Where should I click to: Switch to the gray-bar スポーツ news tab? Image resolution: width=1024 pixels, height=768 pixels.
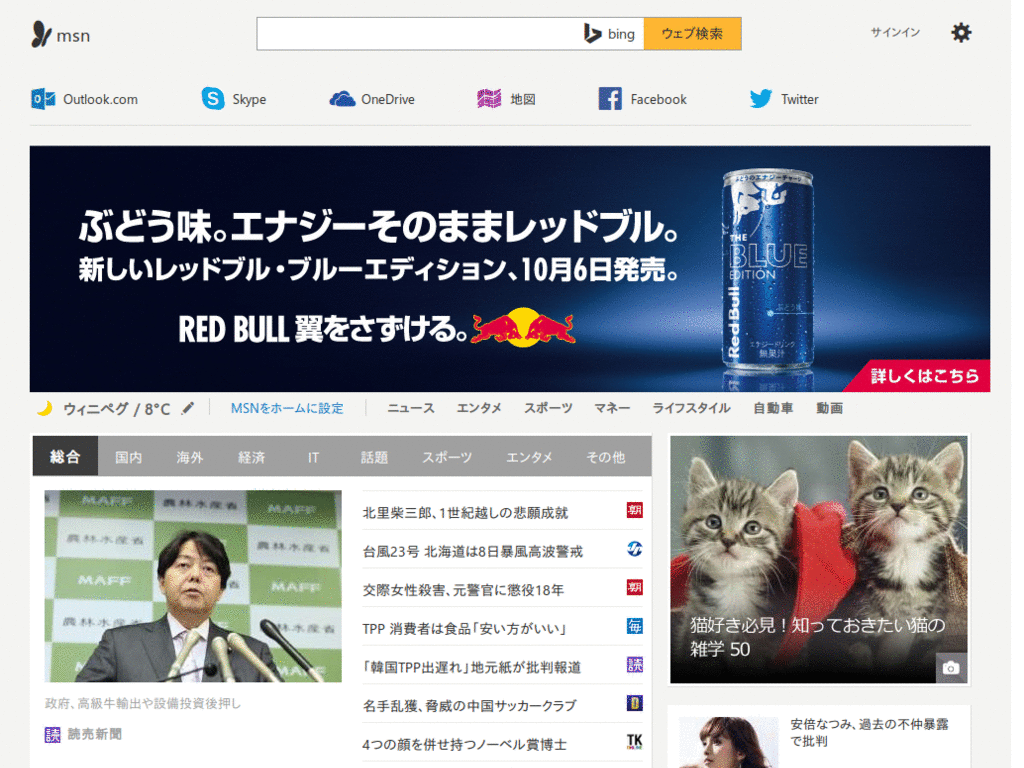coord(447,456)
